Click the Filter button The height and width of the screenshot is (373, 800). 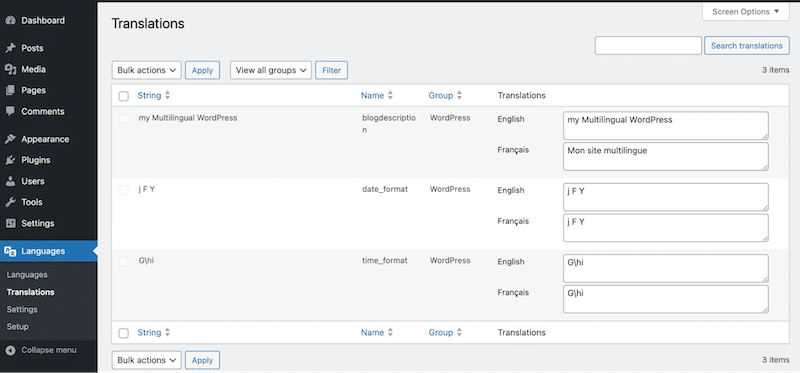pos(332,70)
